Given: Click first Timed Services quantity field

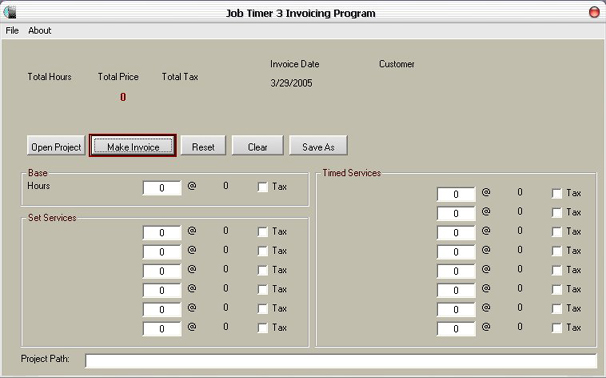Looking at the screenshot, I should (x=456, y=194).
